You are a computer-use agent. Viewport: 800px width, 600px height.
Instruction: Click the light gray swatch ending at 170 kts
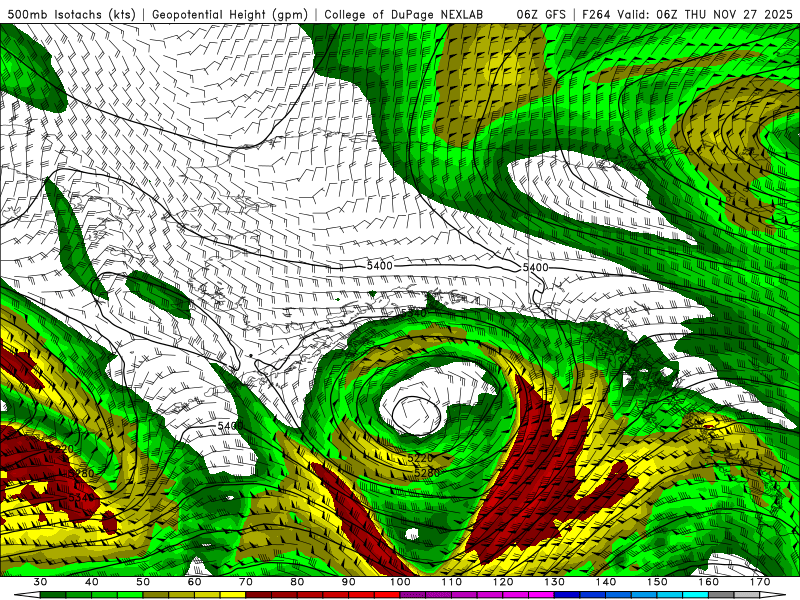[747, 595]
